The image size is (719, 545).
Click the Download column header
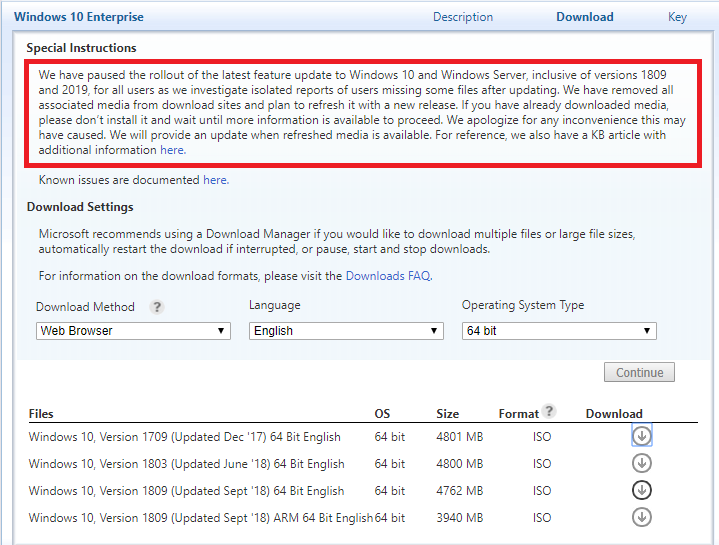614,414
